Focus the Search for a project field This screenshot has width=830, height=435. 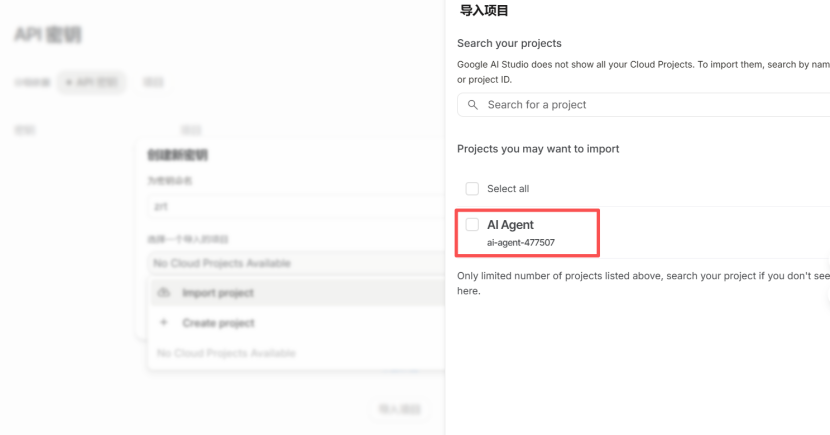[x=650, y=105]
